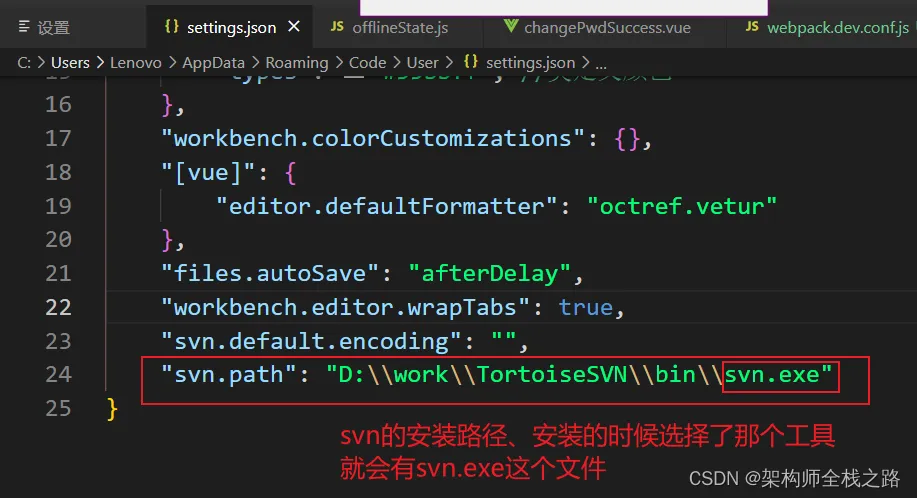
Task: Click the TortoiseSVN path string value
Action: click(x=579, y=375)
